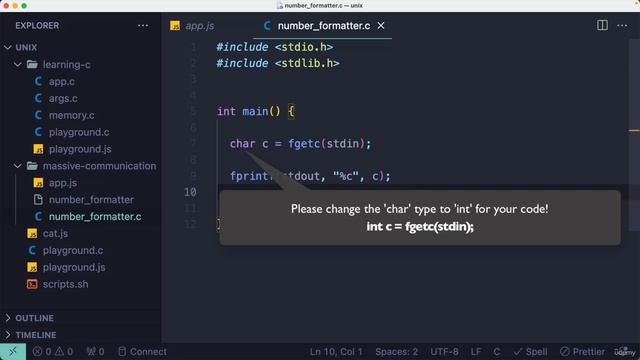The height and width of the screenshot is (360, 640).
Task: Click the split editor right icon
Action: (x=602, y=25)
